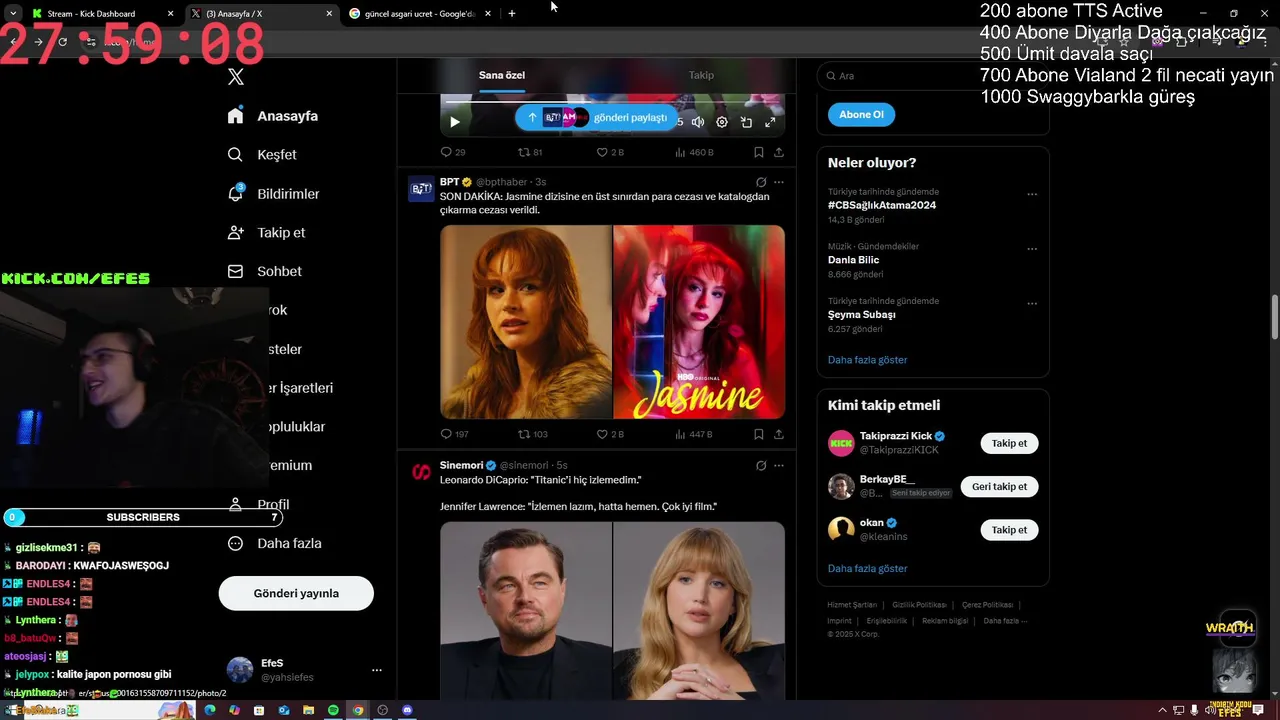The width and height of the screenshot is (1280, 720).
Task: Reply to the top video post
Action: tap(453, 152)
